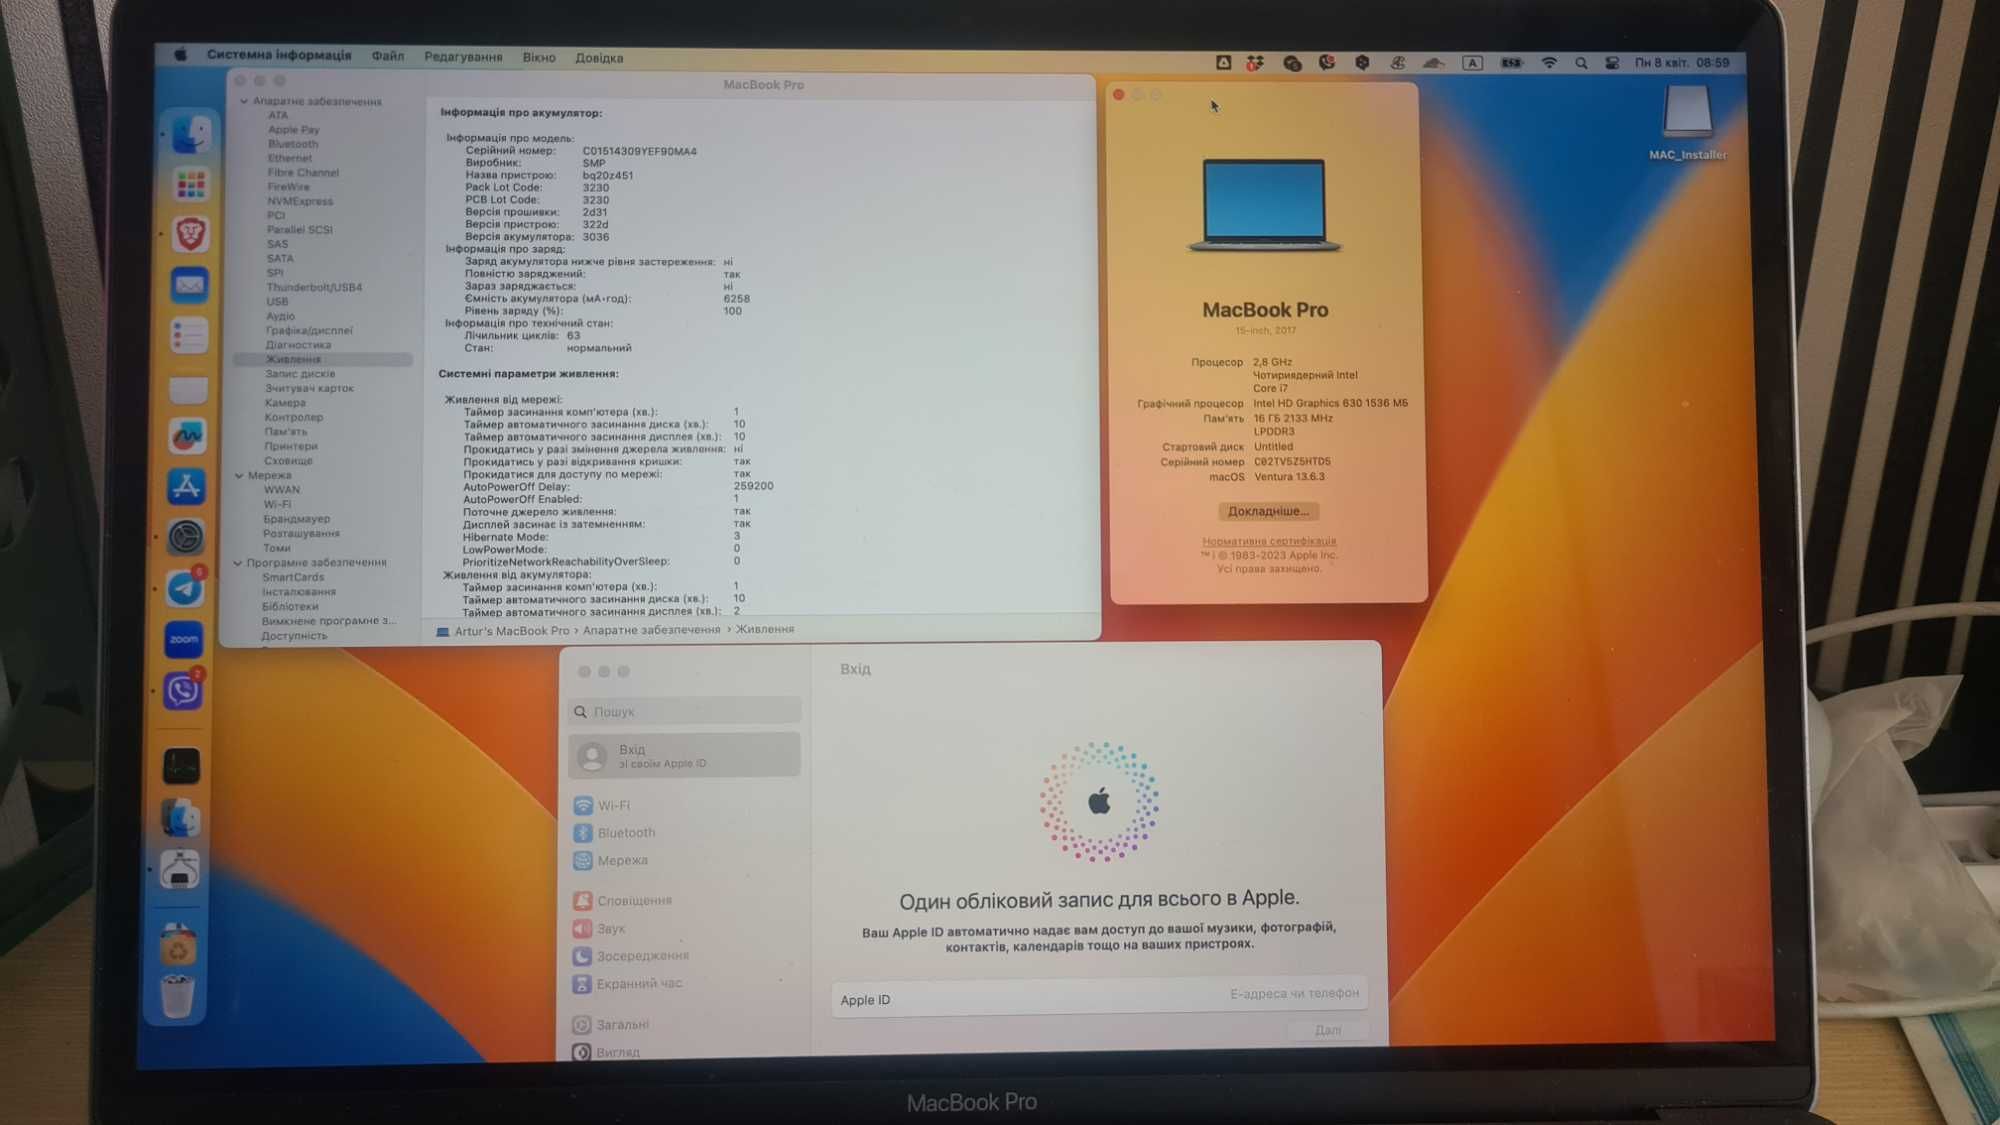Click the Apple ID input field
2000x1125 pixels.
[1098, 996]
